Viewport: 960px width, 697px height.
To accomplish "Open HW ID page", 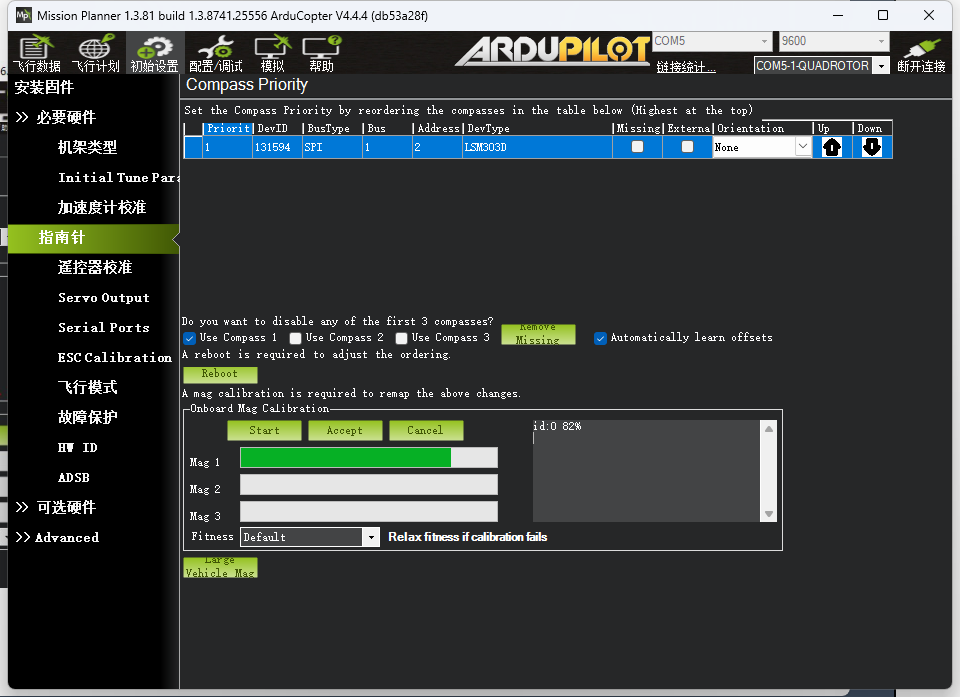I will (x=77, y=448).
